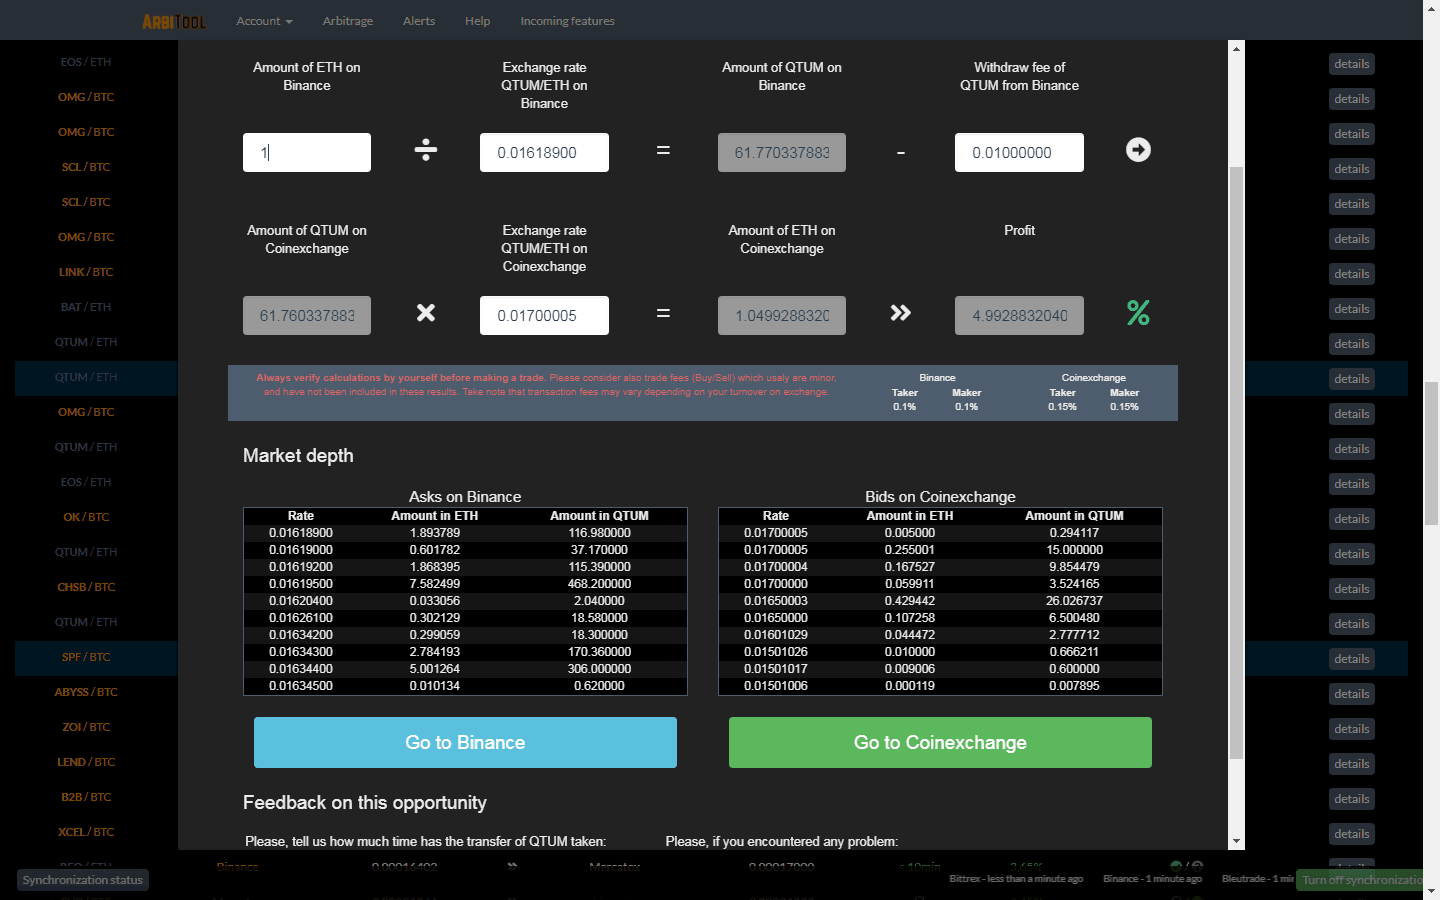This screenshot has height=900, width=1440.
Task: Click Coinexchange bid rate 0.01650003
Action: (776, 601)
